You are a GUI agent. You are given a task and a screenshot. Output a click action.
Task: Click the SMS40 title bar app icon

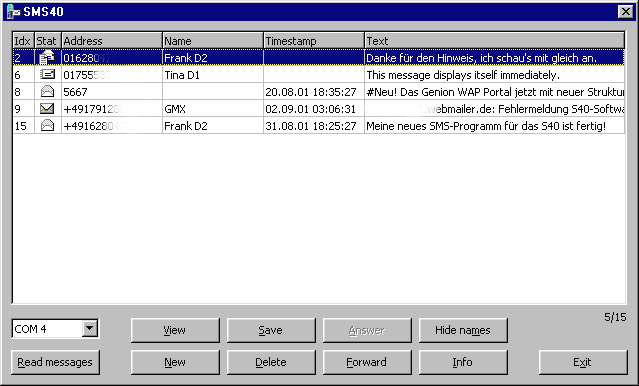click(x=13, y=11)
